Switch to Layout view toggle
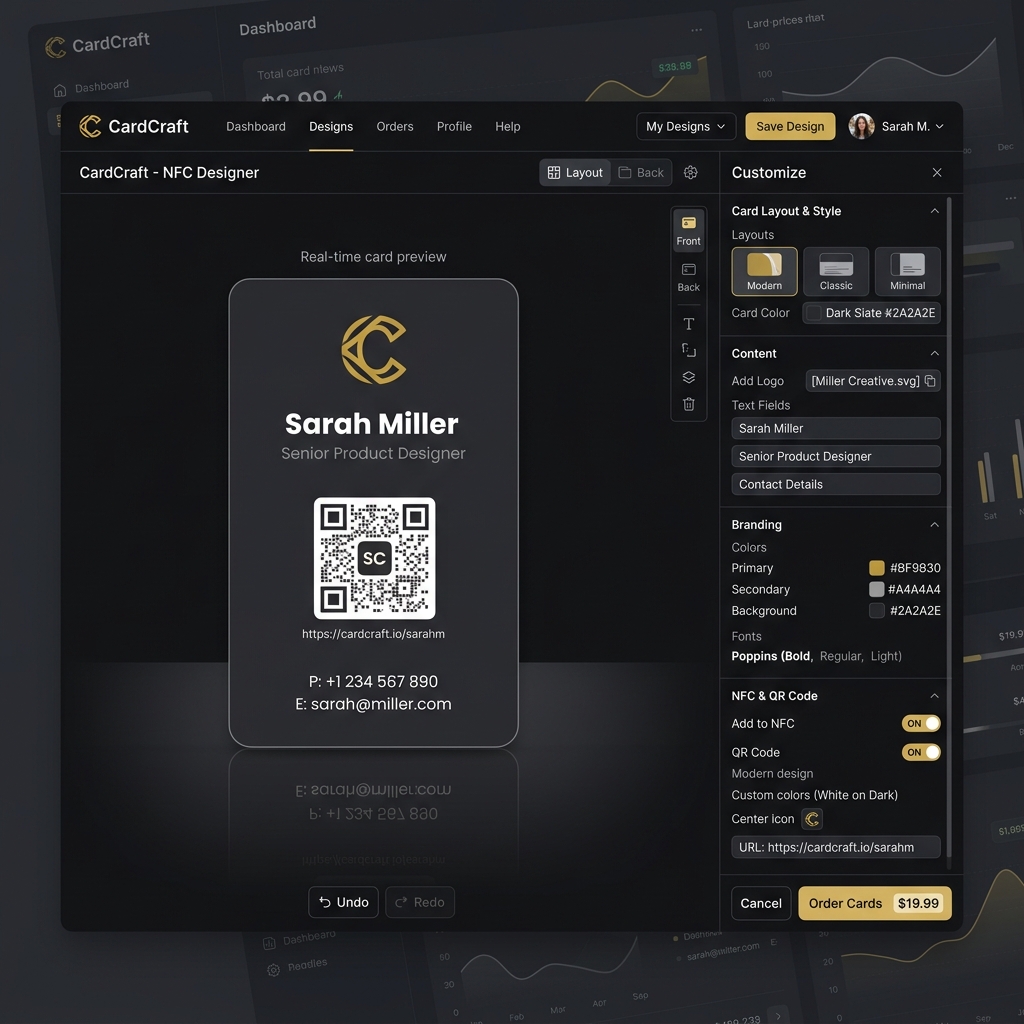Viewport: 1024px width, 1024px height. pos(575,172)
